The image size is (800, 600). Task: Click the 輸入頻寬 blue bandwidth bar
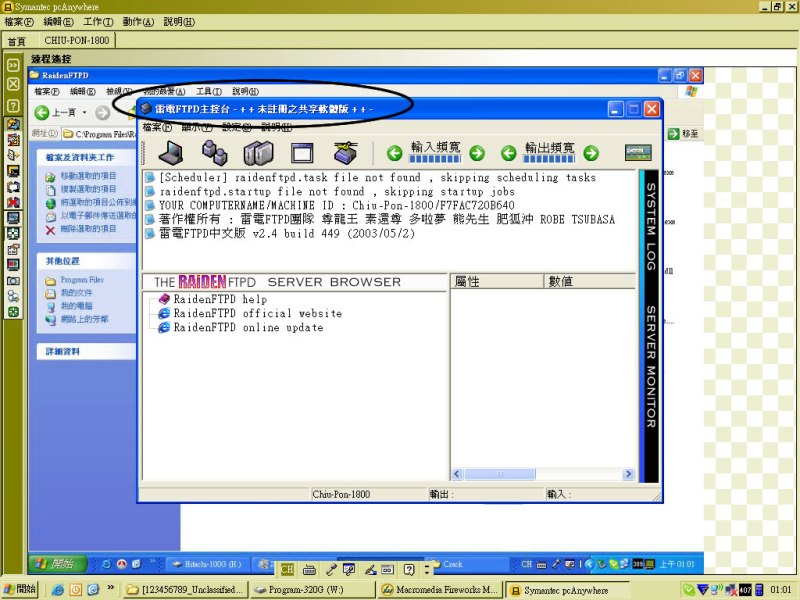(435, 159)
